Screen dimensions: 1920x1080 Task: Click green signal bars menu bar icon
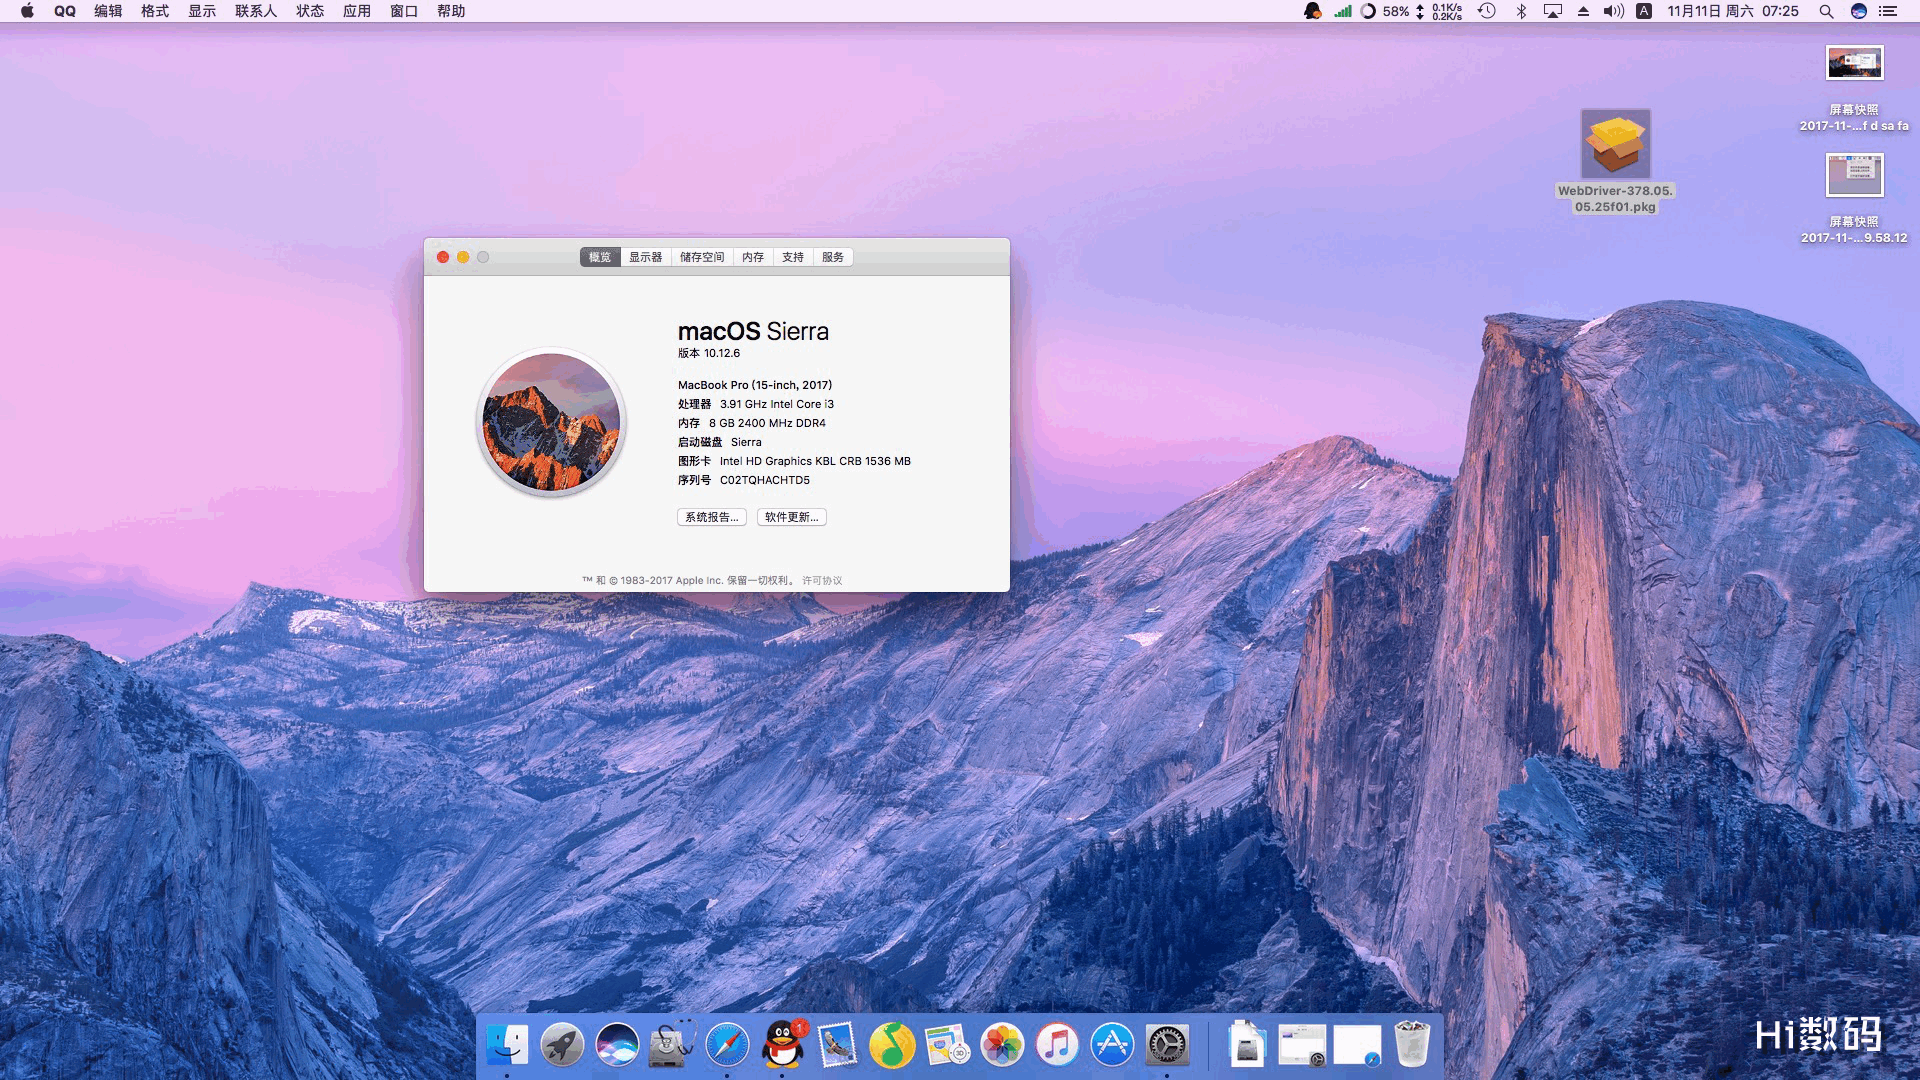[1343, 11]
